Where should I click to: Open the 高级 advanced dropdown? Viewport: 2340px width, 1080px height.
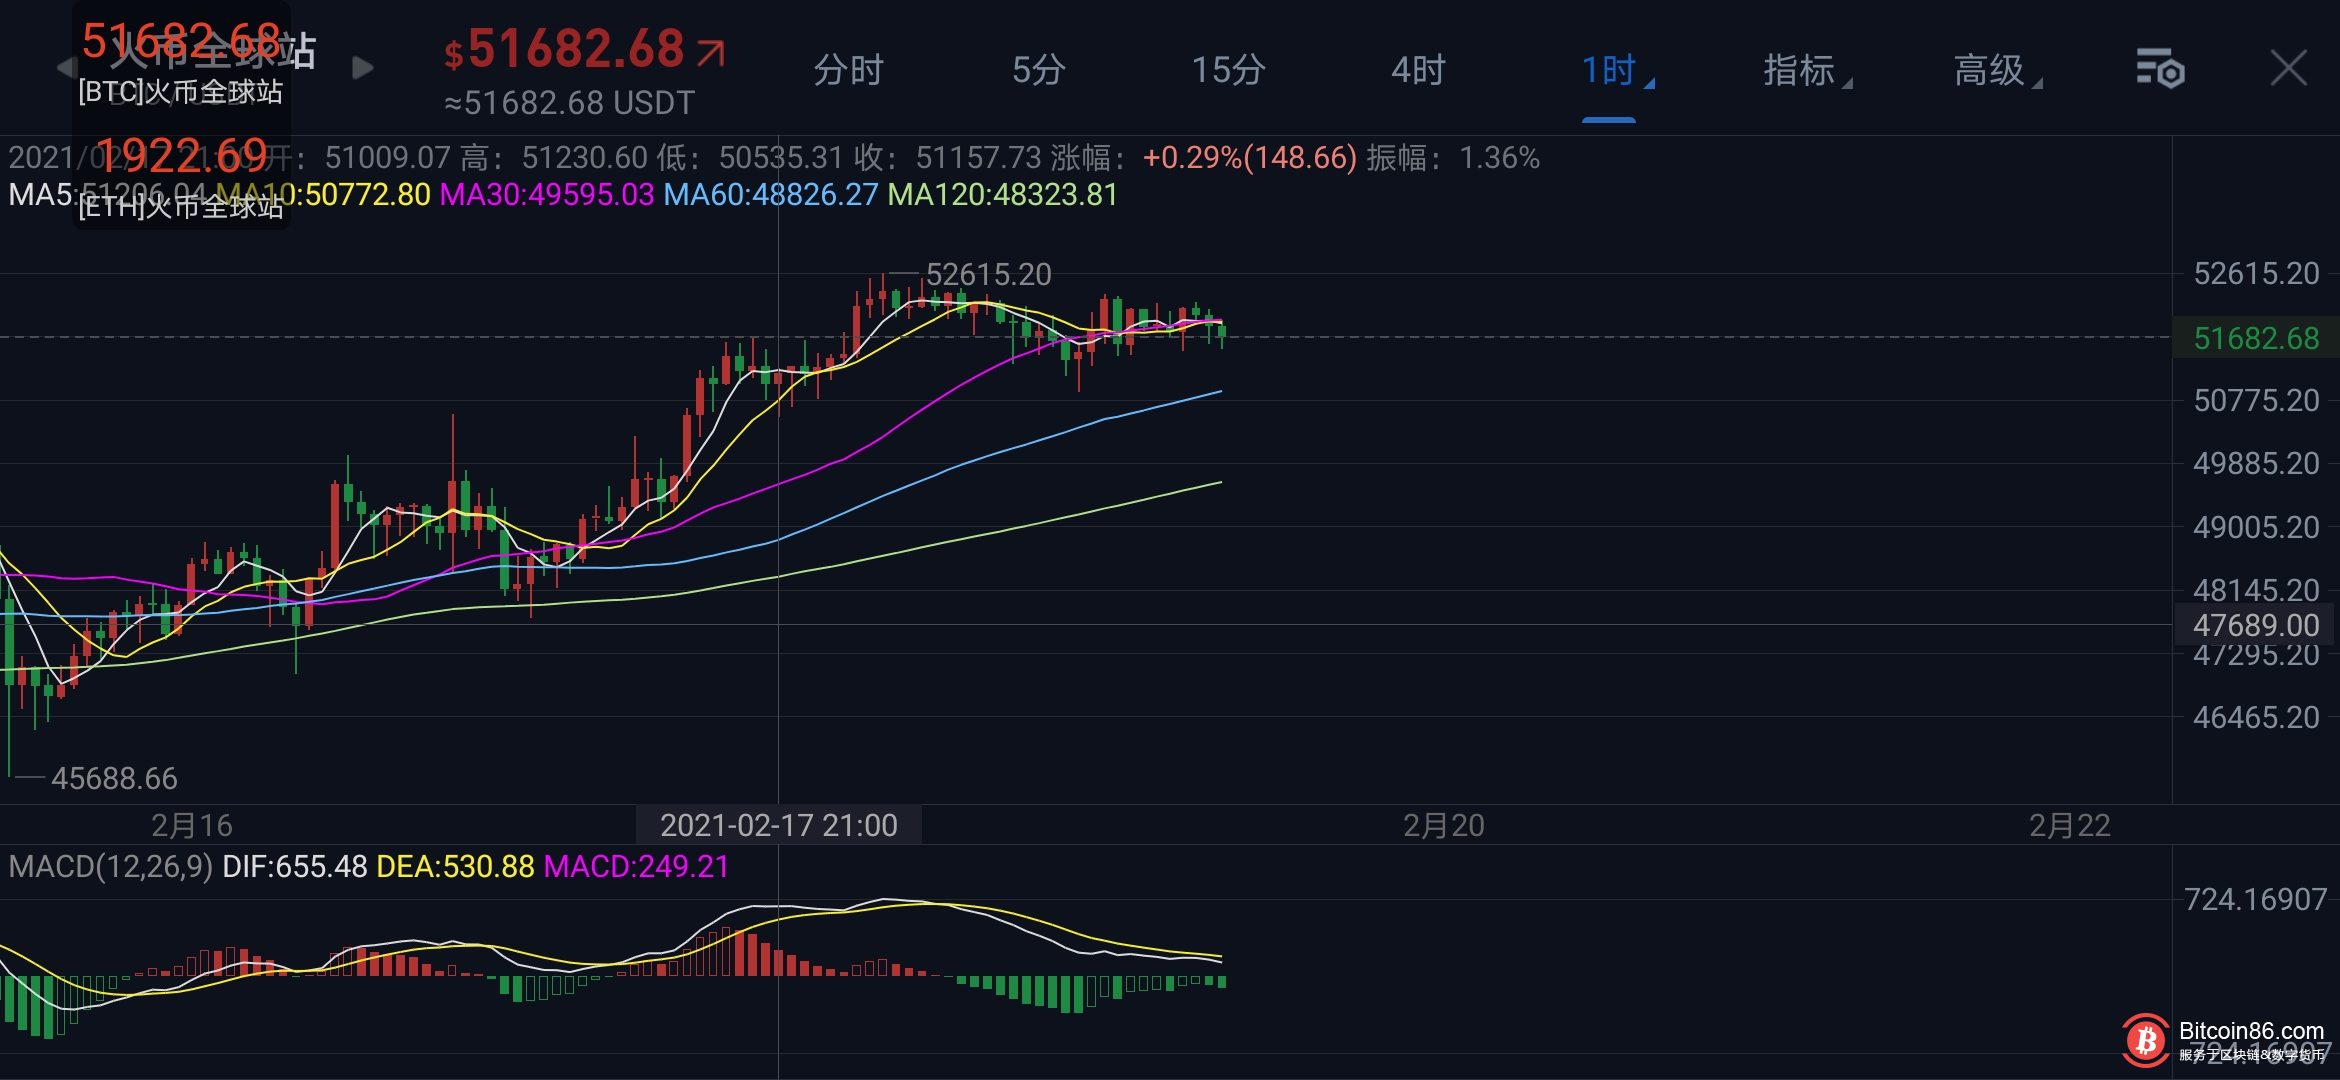click(1990, 70)
